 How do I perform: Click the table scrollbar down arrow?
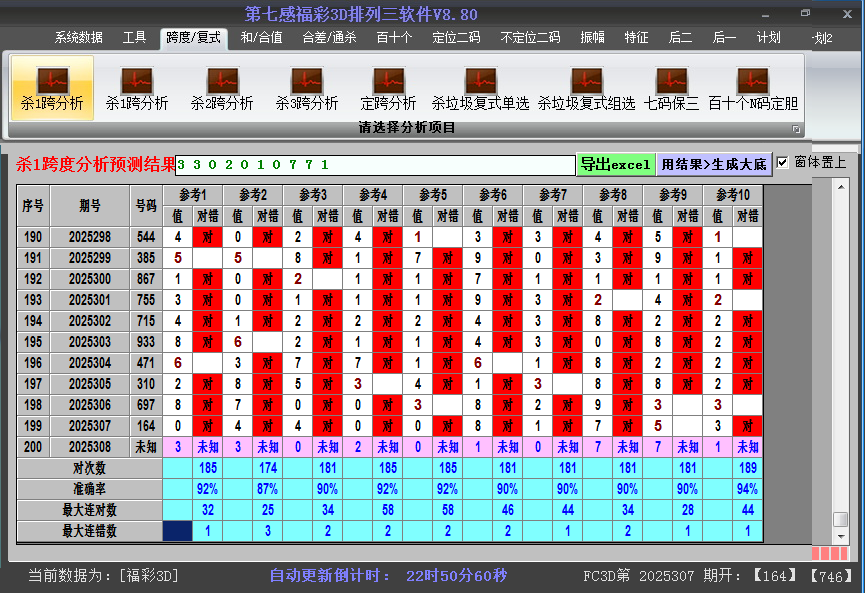point(841,536)
